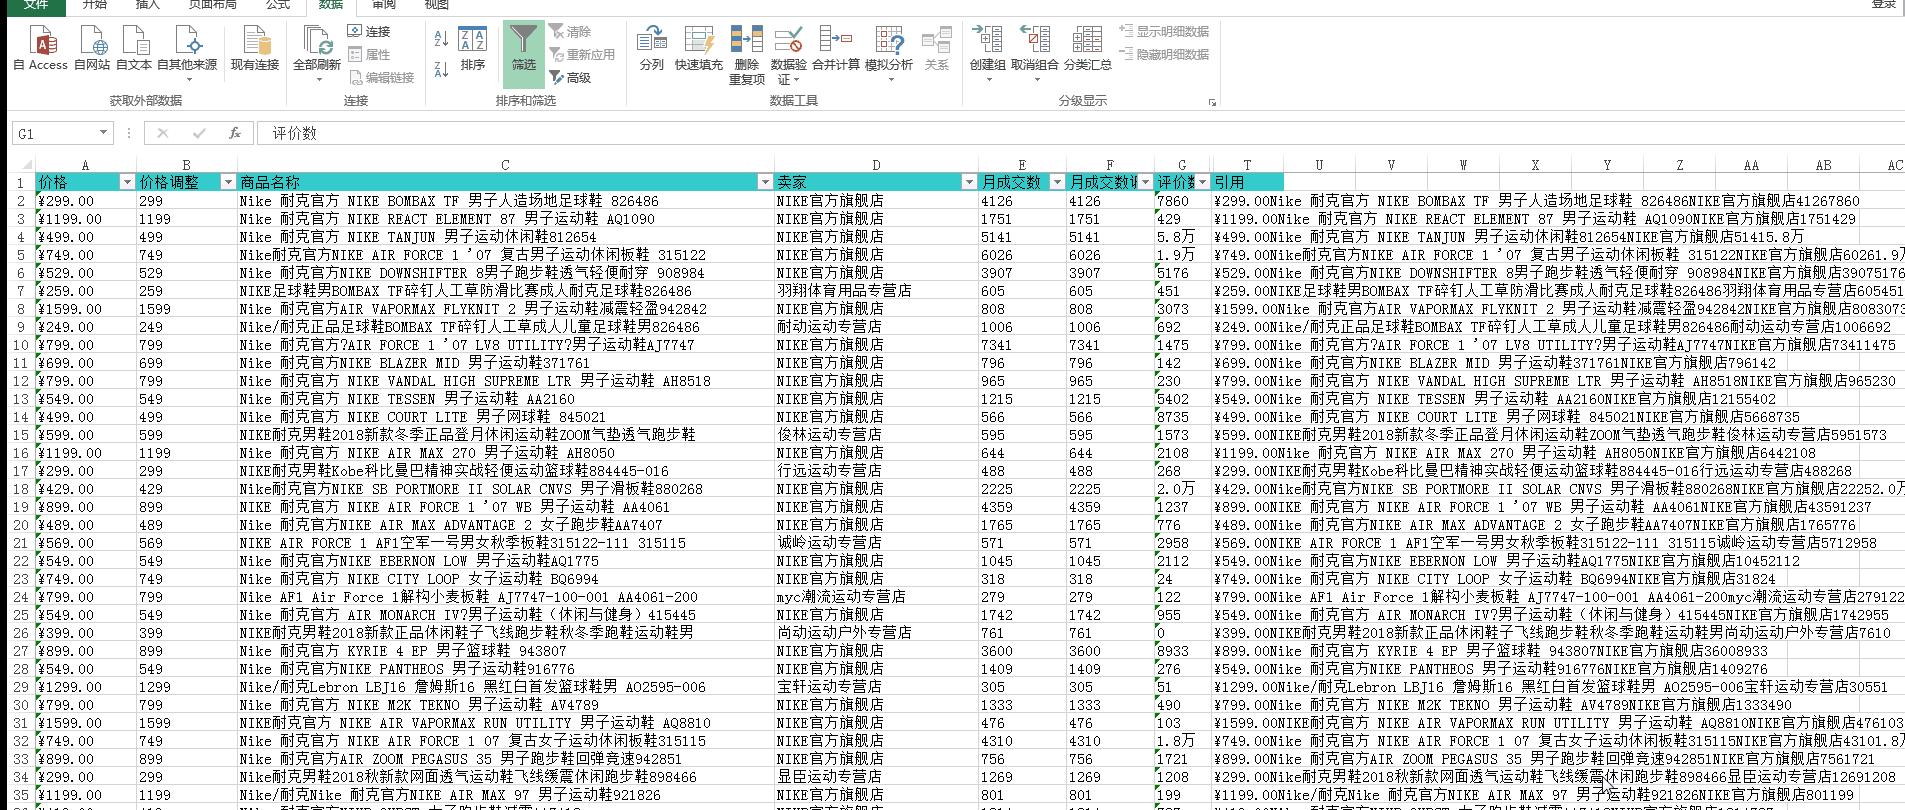Screen dimensions: 1905x810
Task: Switch to the 公式 (Formulas) tab
Action: coord(278,5)
